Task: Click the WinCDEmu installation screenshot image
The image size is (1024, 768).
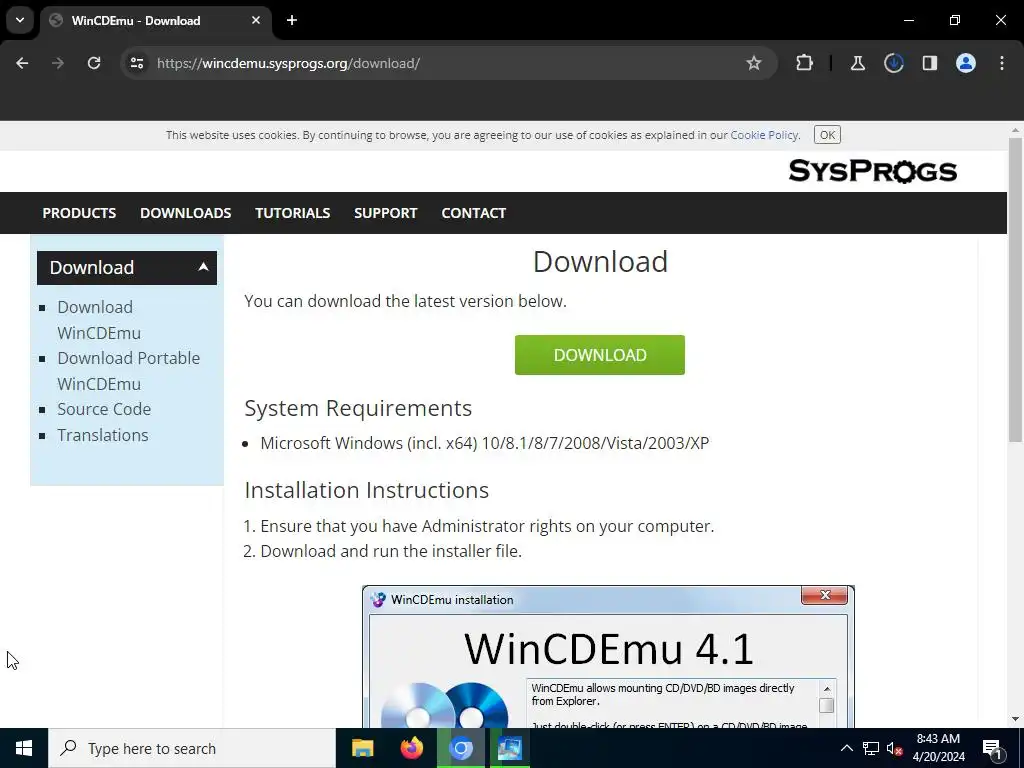Action: tap(608, 656)
